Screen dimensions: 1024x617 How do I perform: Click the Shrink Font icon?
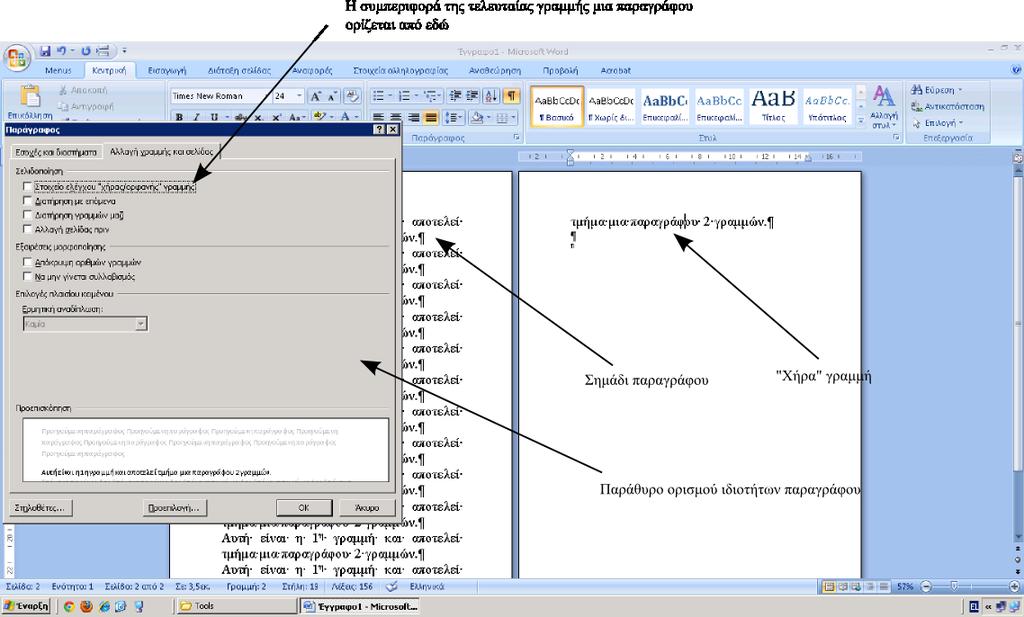pos(332,96)
